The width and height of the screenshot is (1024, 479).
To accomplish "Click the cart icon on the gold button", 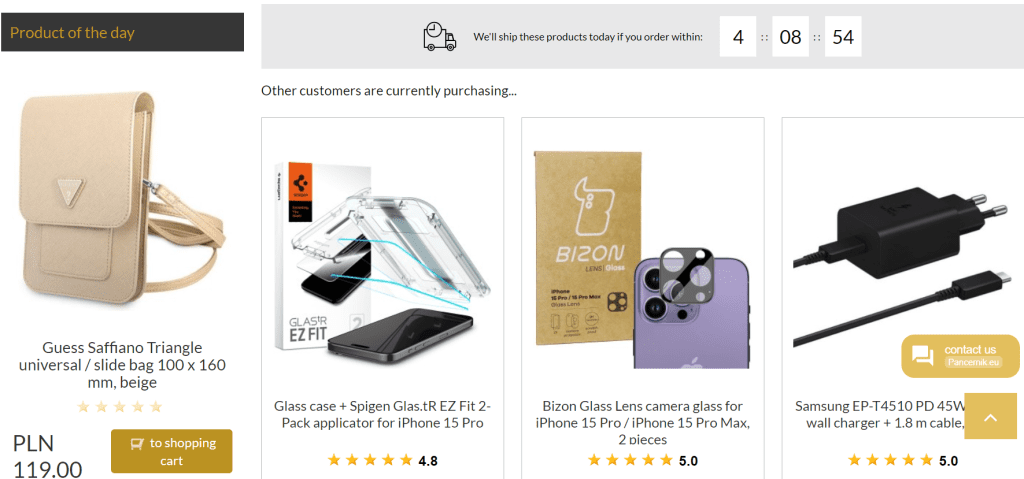I will coord(135,443).
